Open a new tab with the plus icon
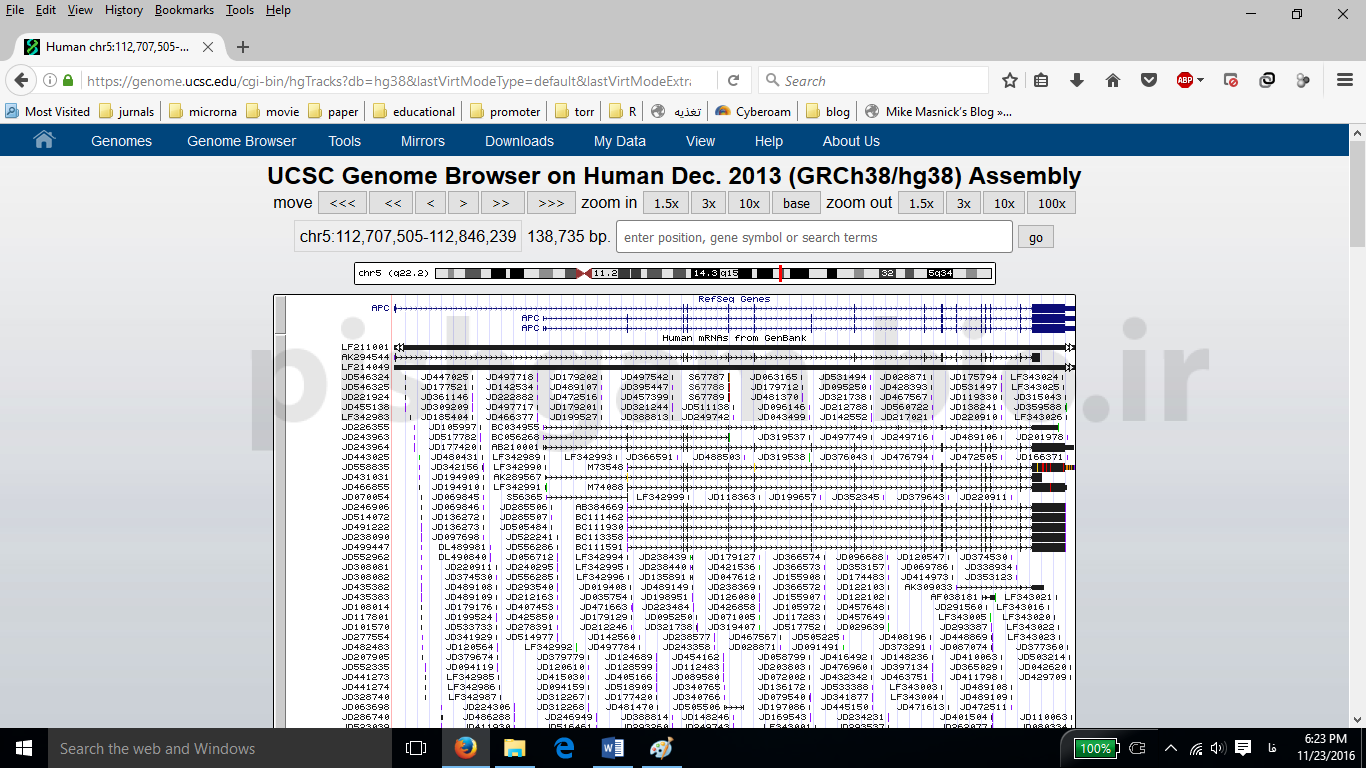The height and width of the screenshot is (768, 1366). click(x=243, y=47)
